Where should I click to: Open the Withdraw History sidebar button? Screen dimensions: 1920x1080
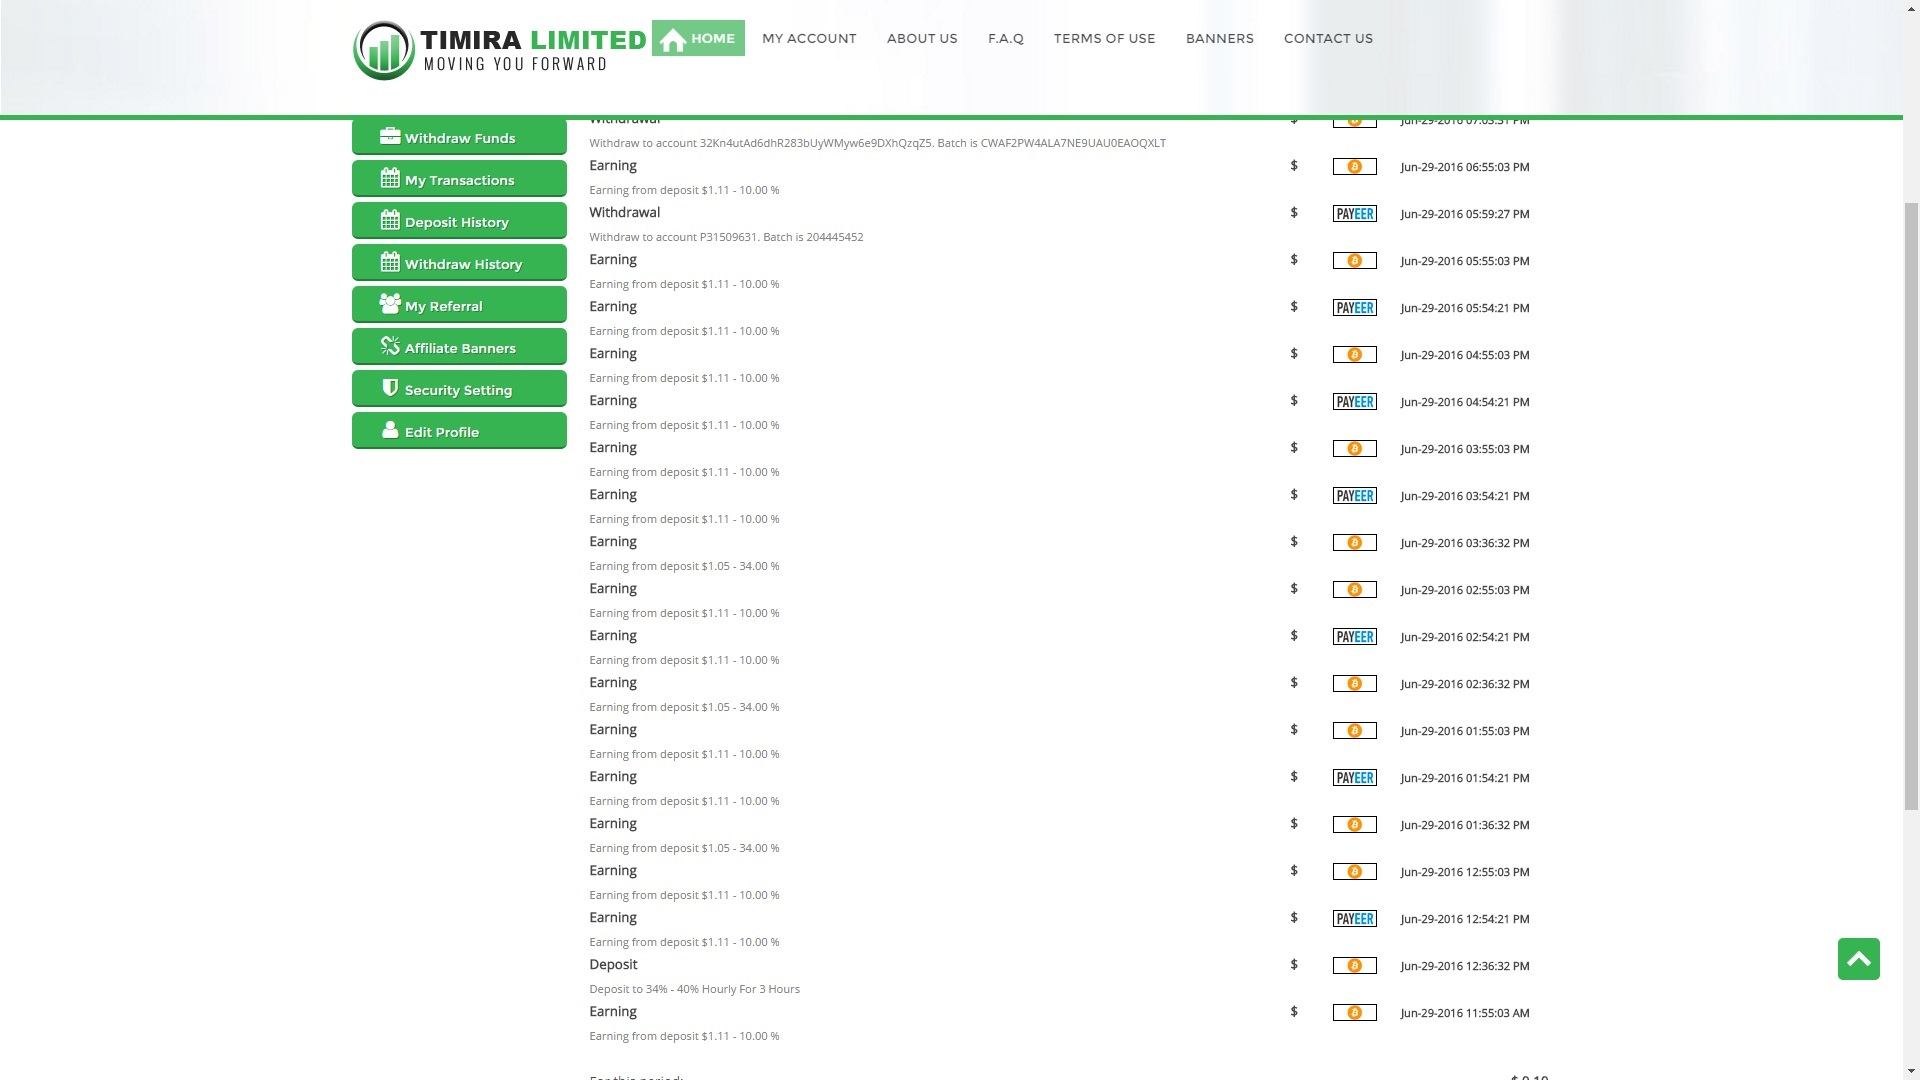(459, 264)
